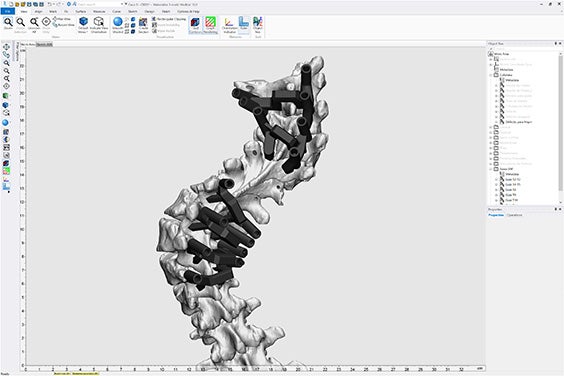Close the Properties panel

point(560,209)
